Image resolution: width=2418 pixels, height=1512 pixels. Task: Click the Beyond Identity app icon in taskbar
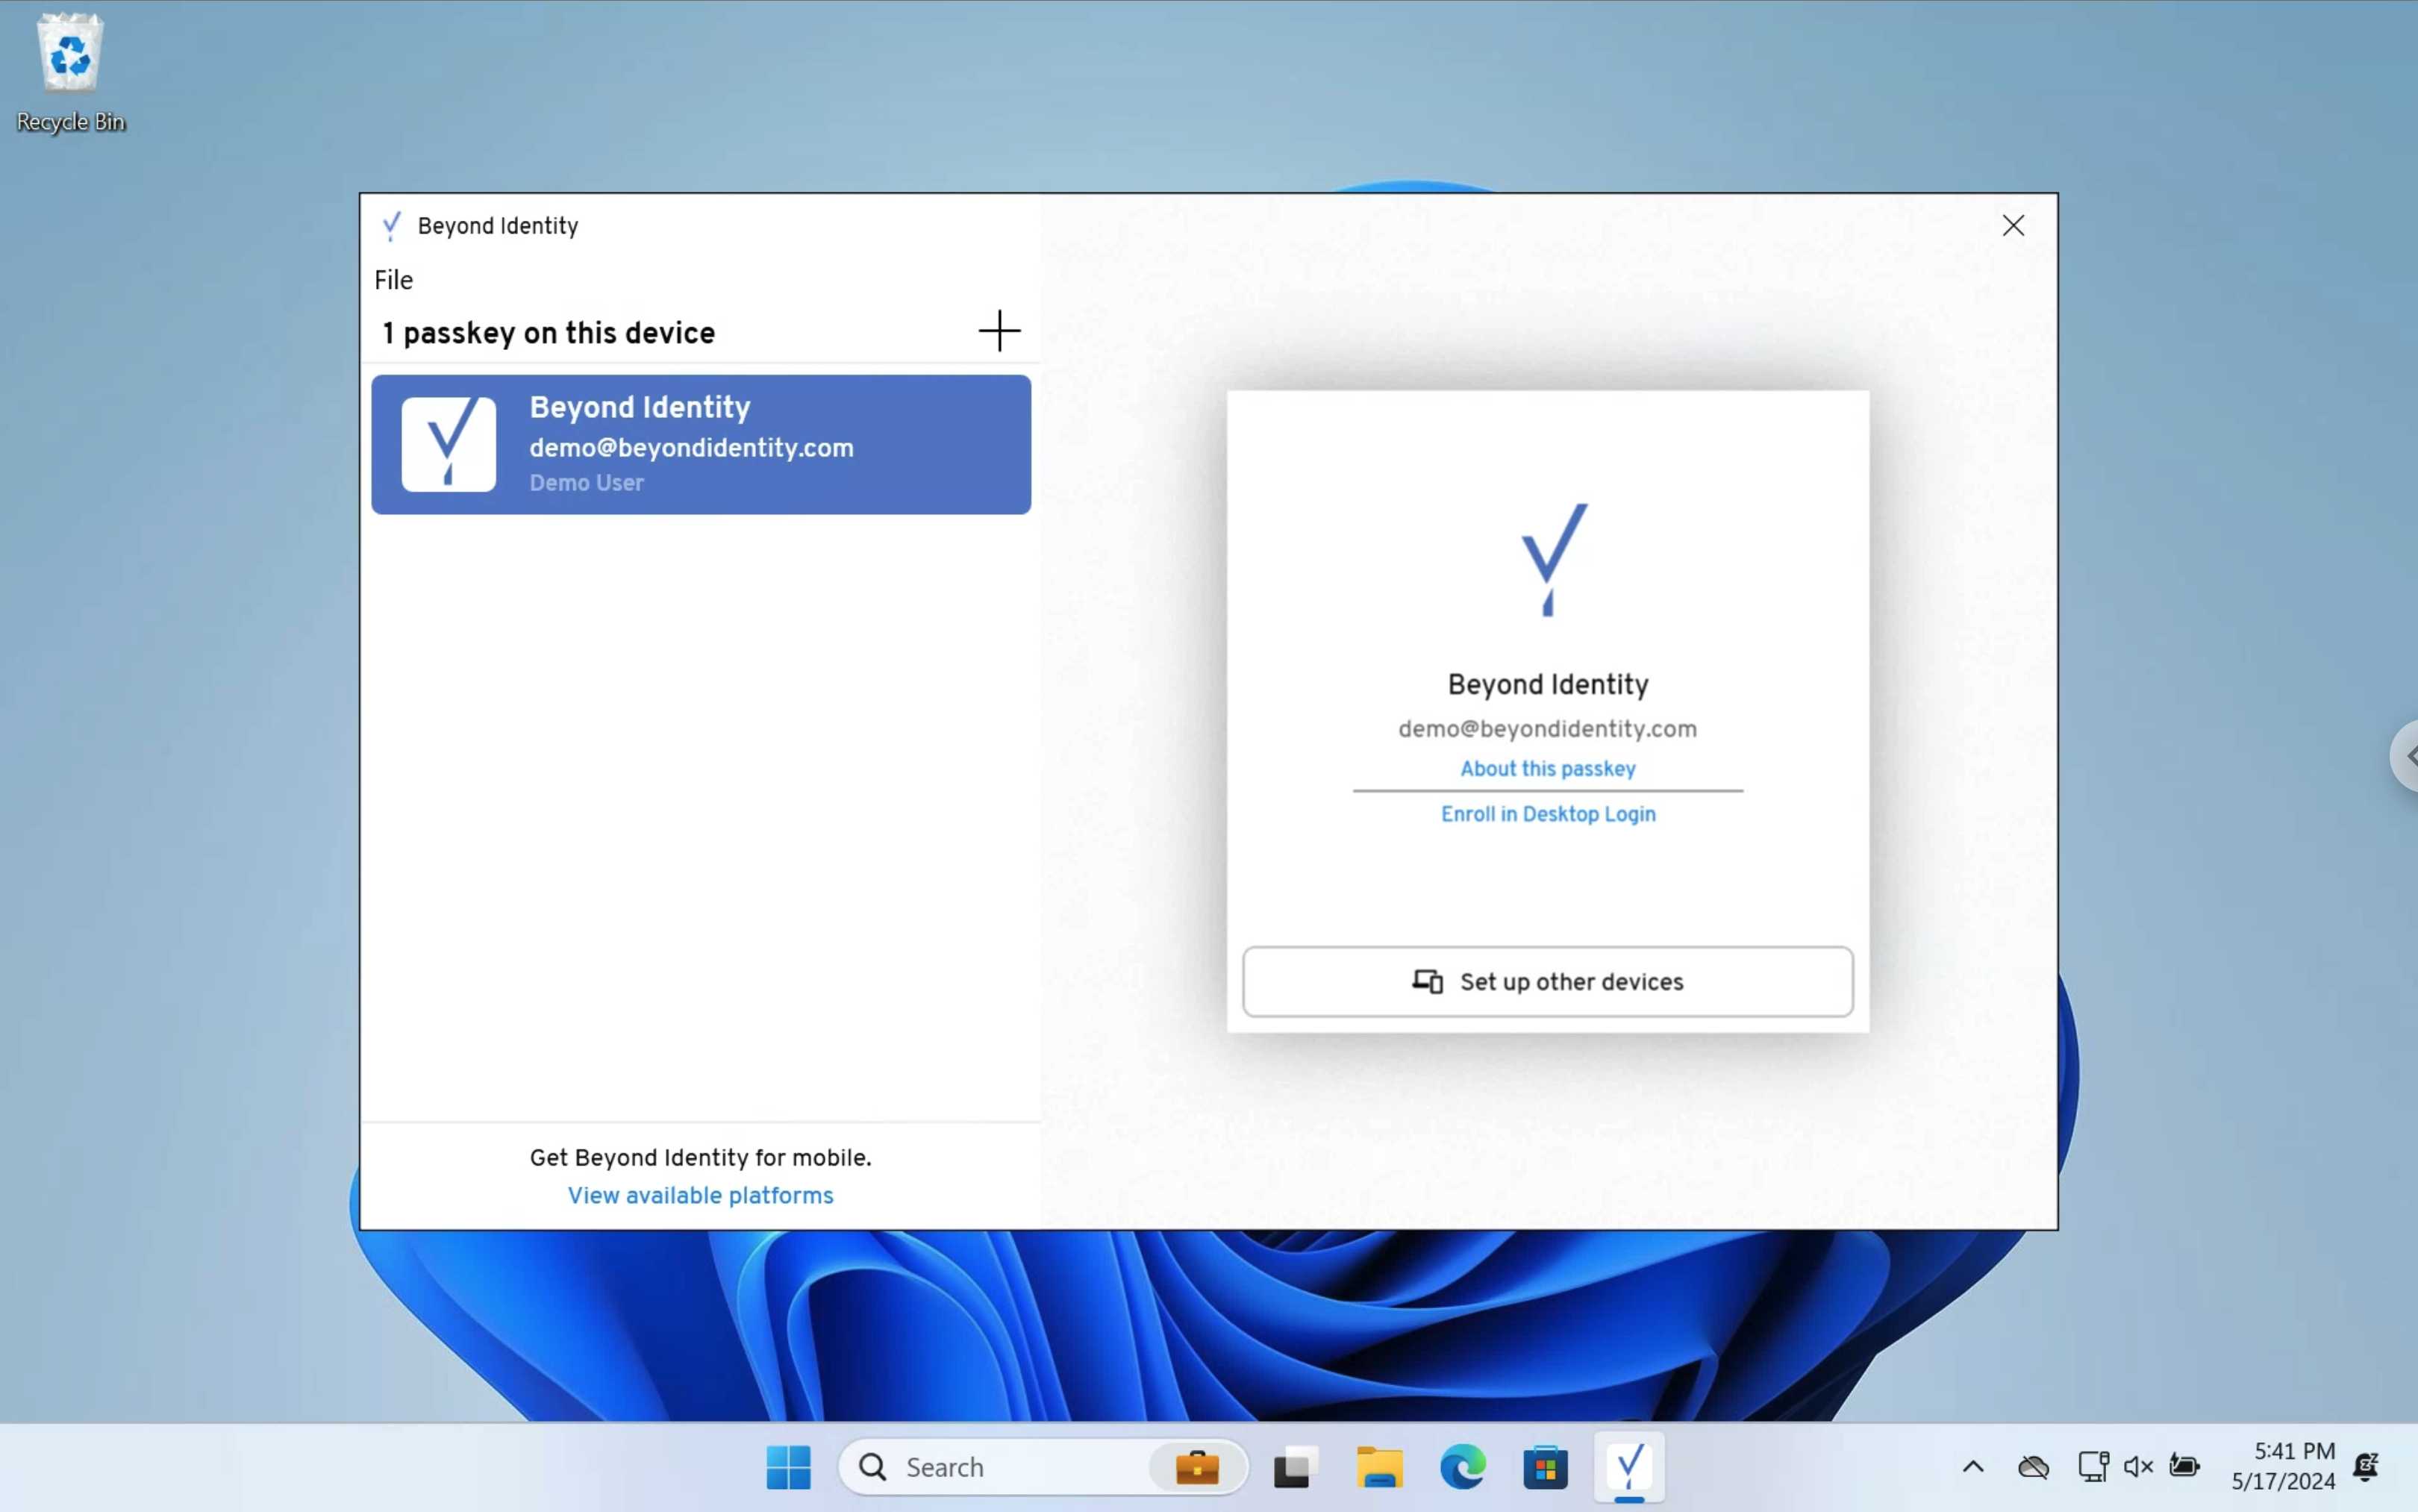click(1629, 1466)
